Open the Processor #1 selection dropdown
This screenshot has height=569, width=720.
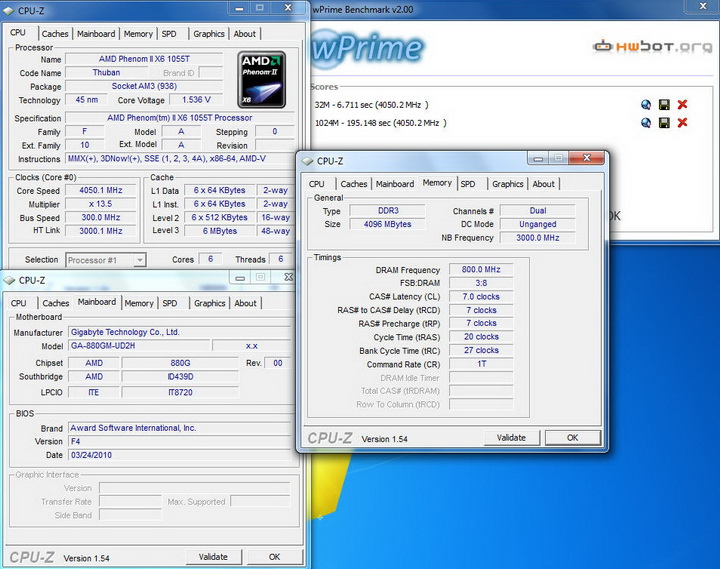click(x=106, y=260)
